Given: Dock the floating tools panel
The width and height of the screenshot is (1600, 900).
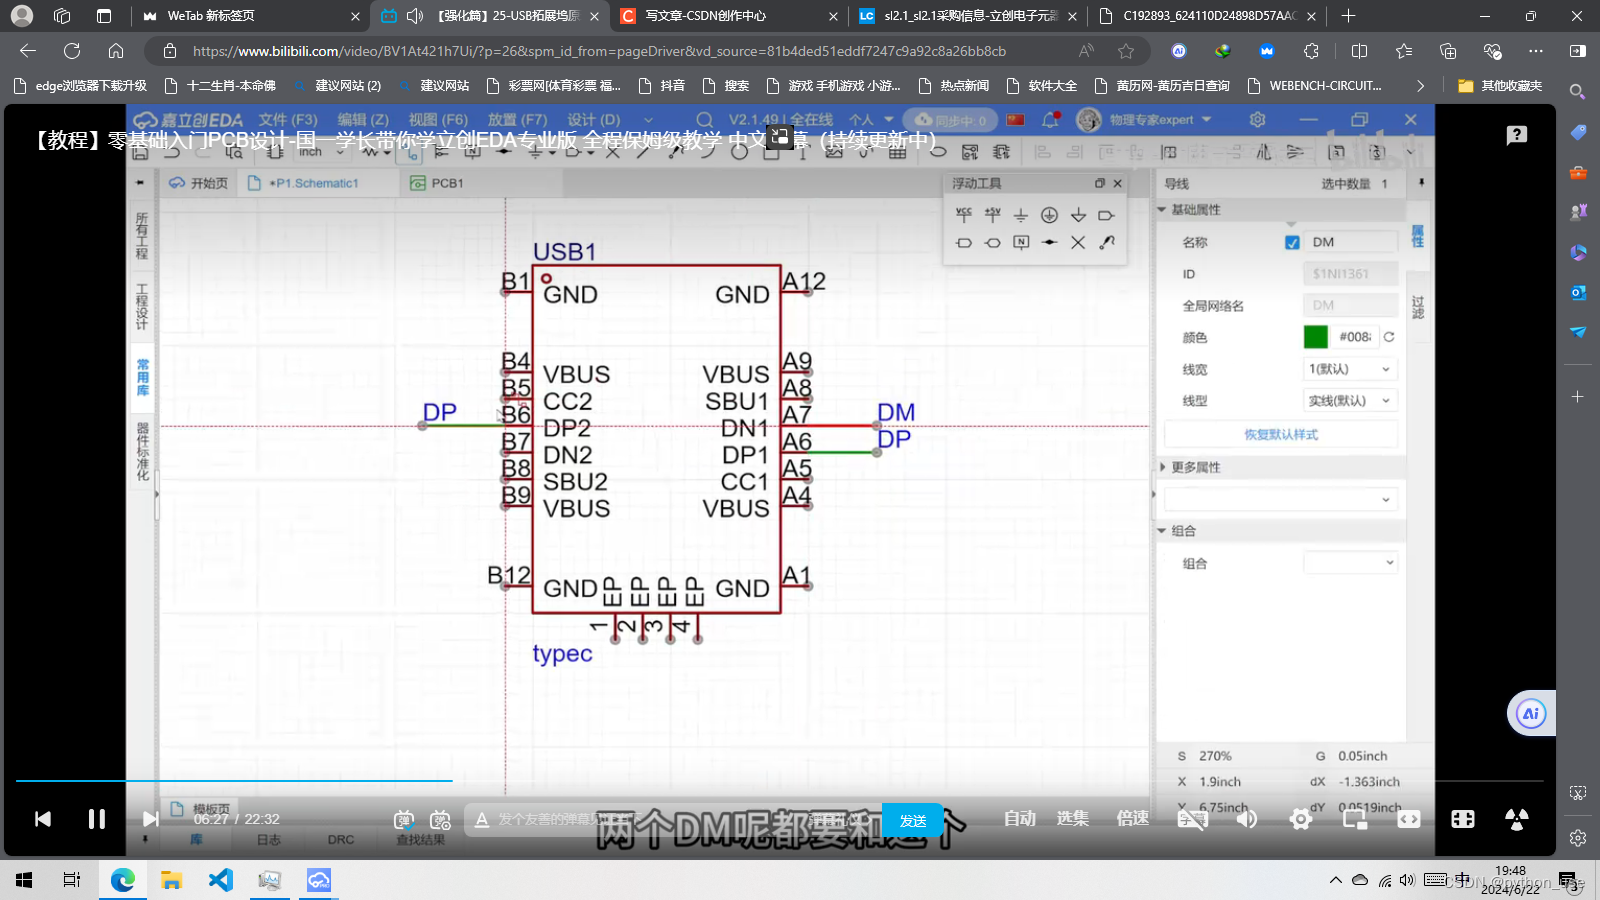Looking at the screenshot, I should pos(1100,183).
